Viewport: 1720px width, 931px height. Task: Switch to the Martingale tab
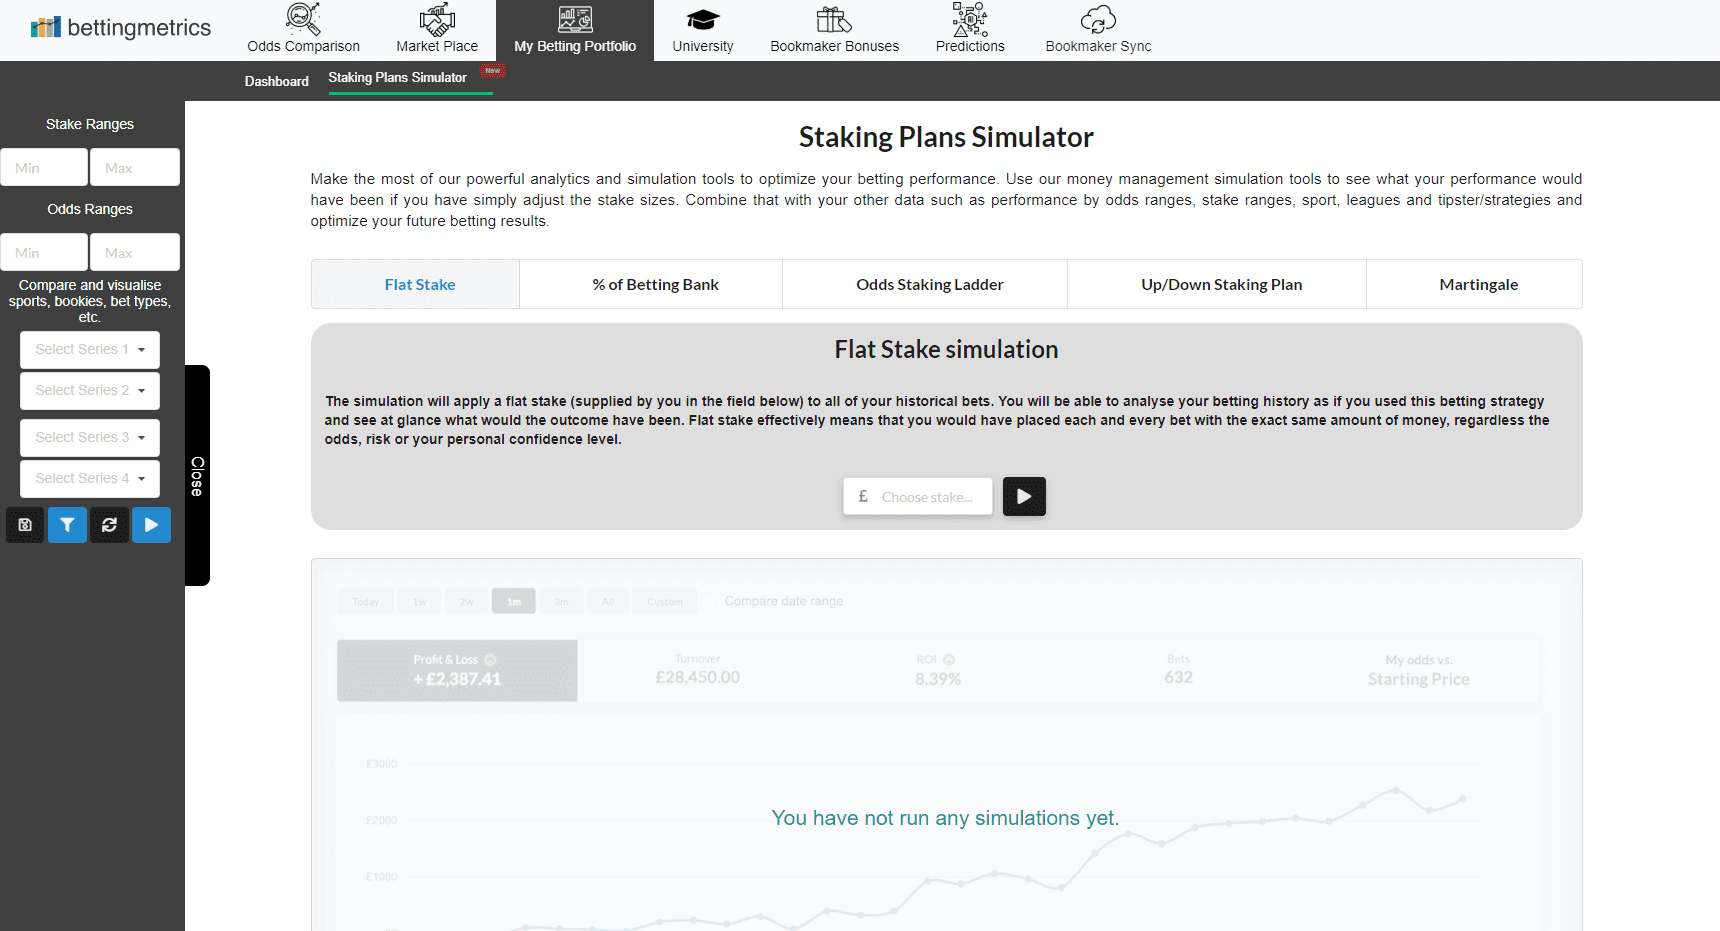coord(1474,284)
